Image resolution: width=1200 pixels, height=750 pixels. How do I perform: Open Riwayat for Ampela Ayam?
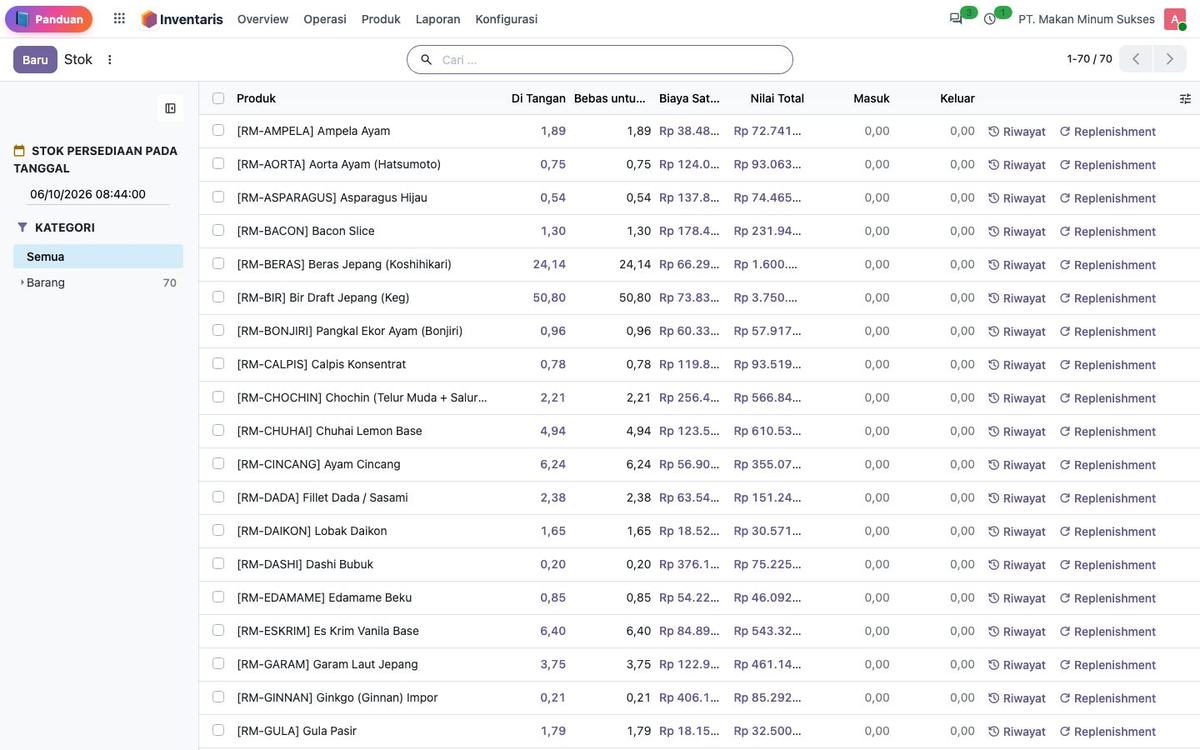pos(1017,132)
